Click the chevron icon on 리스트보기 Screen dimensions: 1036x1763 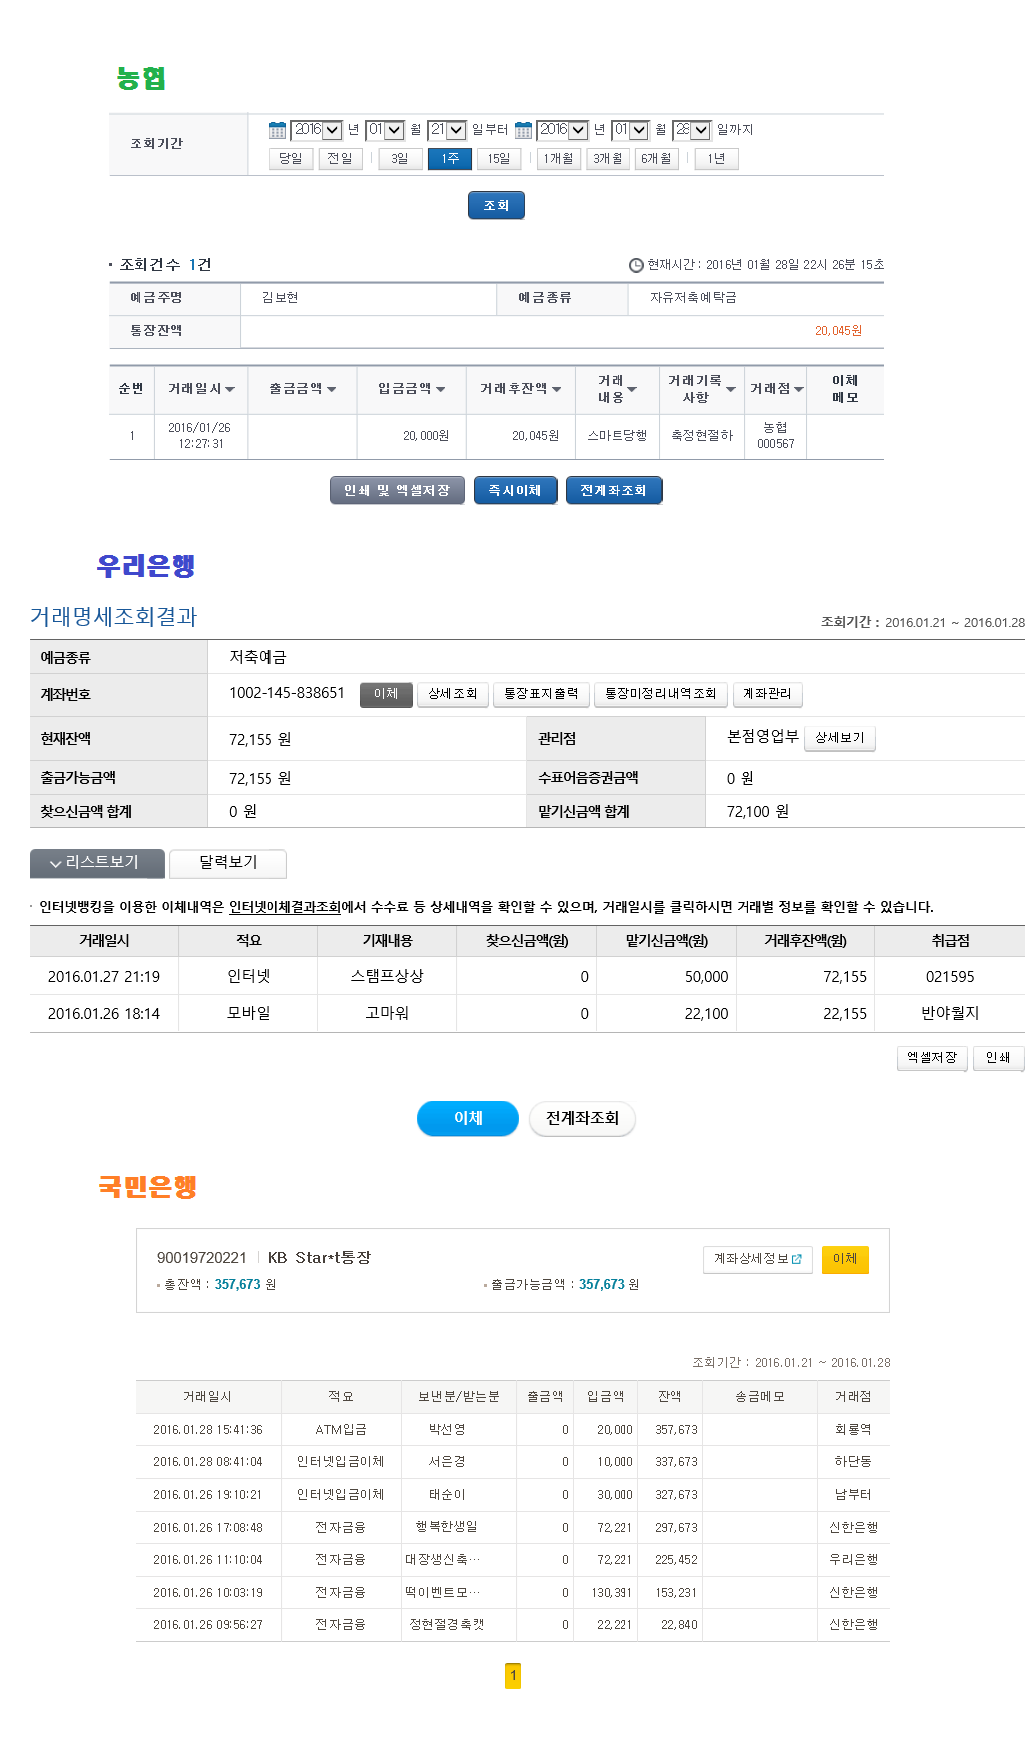tap(56, 863)
